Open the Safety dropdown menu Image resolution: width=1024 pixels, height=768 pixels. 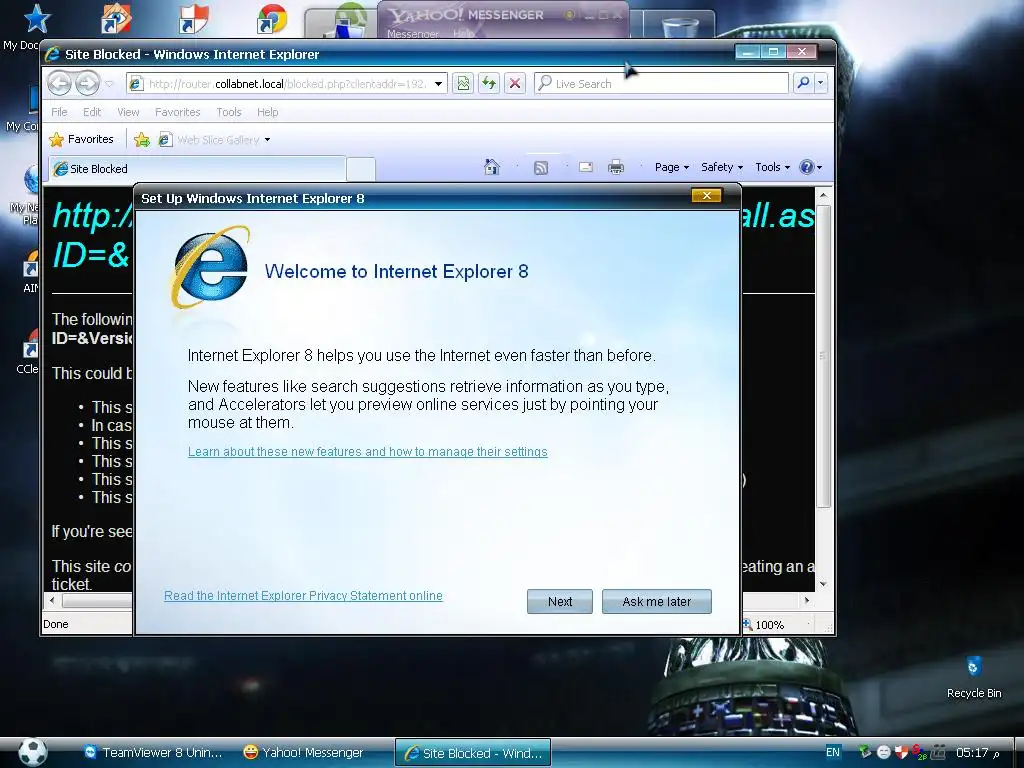pos(722,167)
